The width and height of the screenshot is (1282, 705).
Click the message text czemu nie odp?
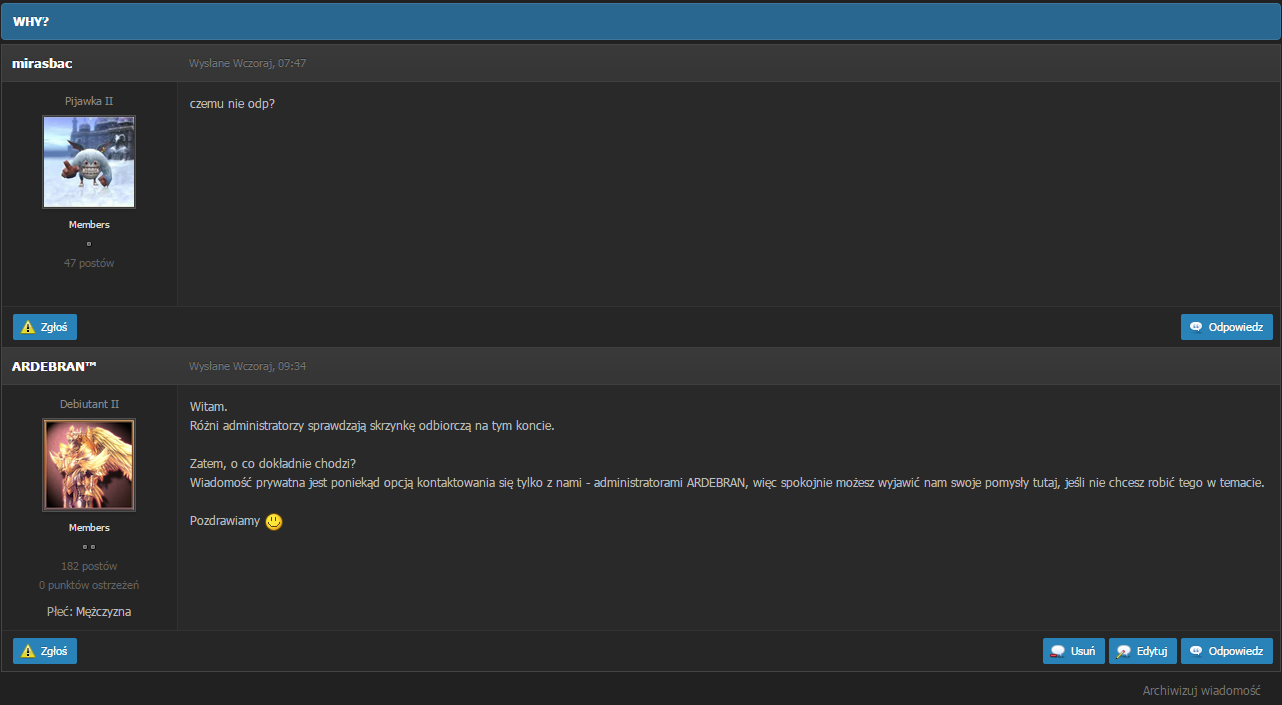pyautogui.click(x=232, y=104)
